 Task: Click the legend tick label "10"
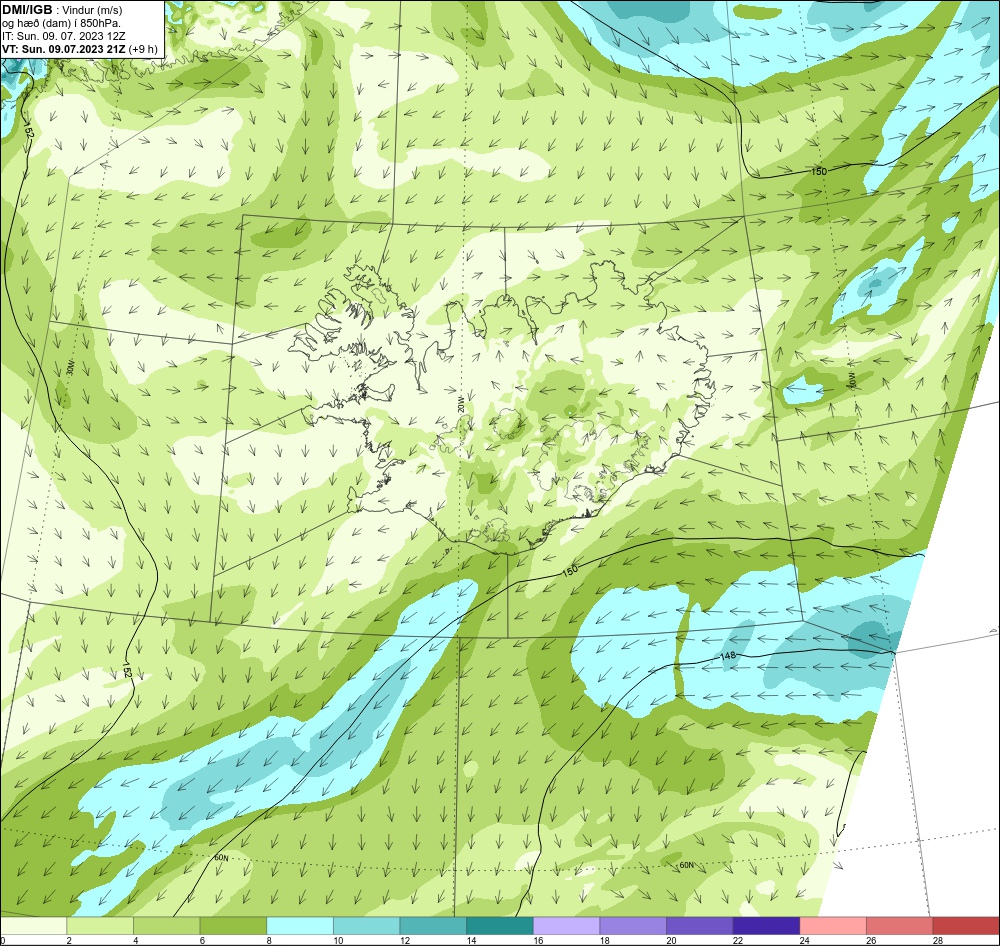coord(338,940)
